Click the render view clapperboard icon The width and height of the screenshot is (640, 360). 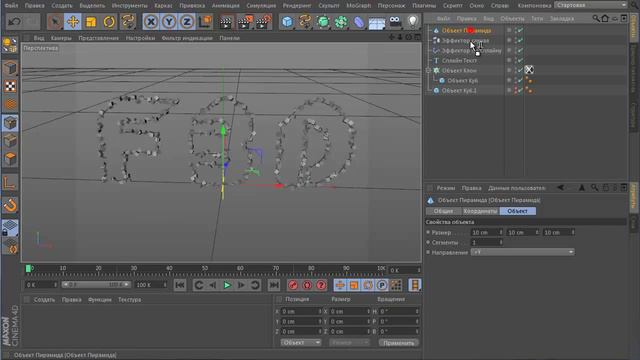[225, 21]
